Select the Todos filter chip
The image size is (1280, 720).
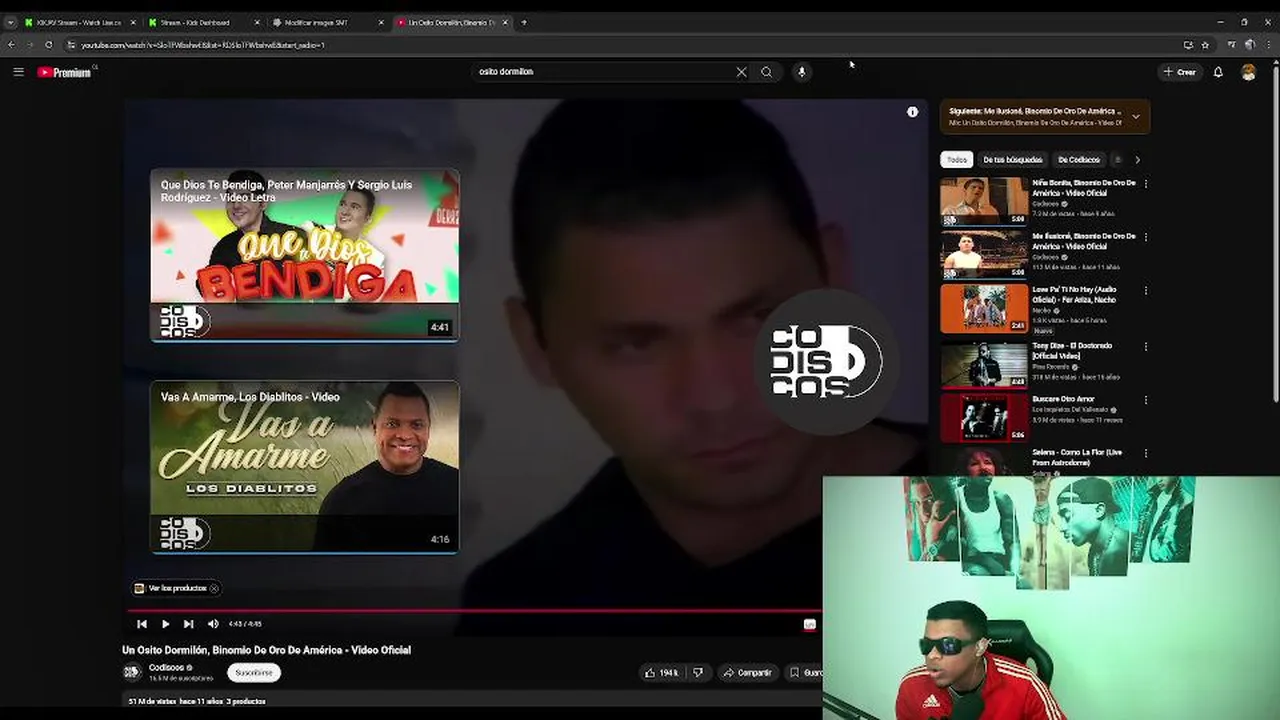(957, 160)
